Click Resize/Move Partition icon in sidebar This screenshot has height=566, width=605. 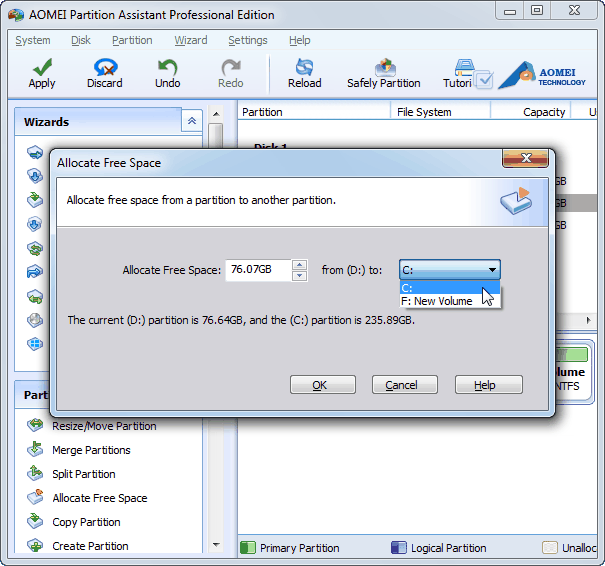click(35, 425)
